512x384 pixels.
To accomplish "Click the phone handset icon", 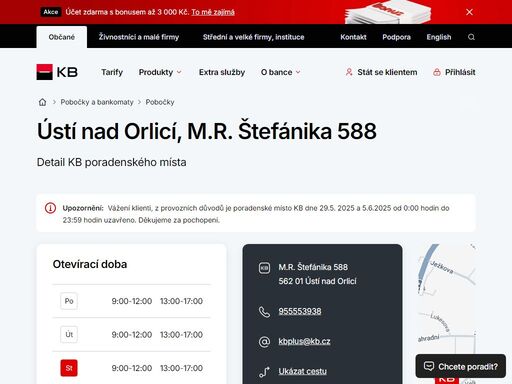I will (x=264, y=312).
